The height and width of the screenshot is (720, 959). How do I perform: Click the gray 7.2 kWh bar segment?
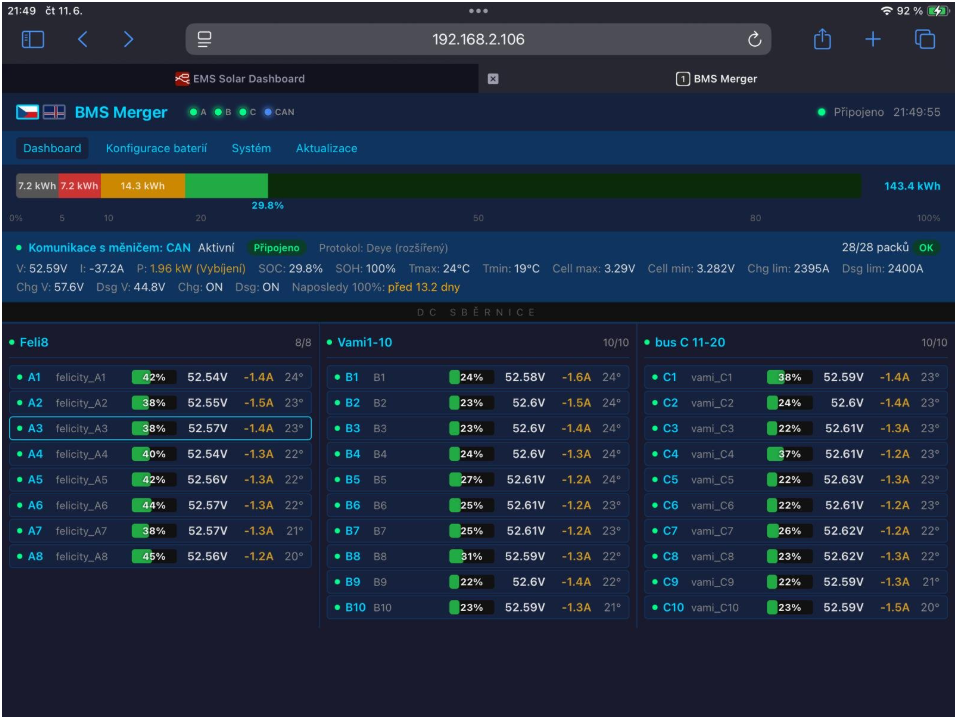[x=37, y=186]
